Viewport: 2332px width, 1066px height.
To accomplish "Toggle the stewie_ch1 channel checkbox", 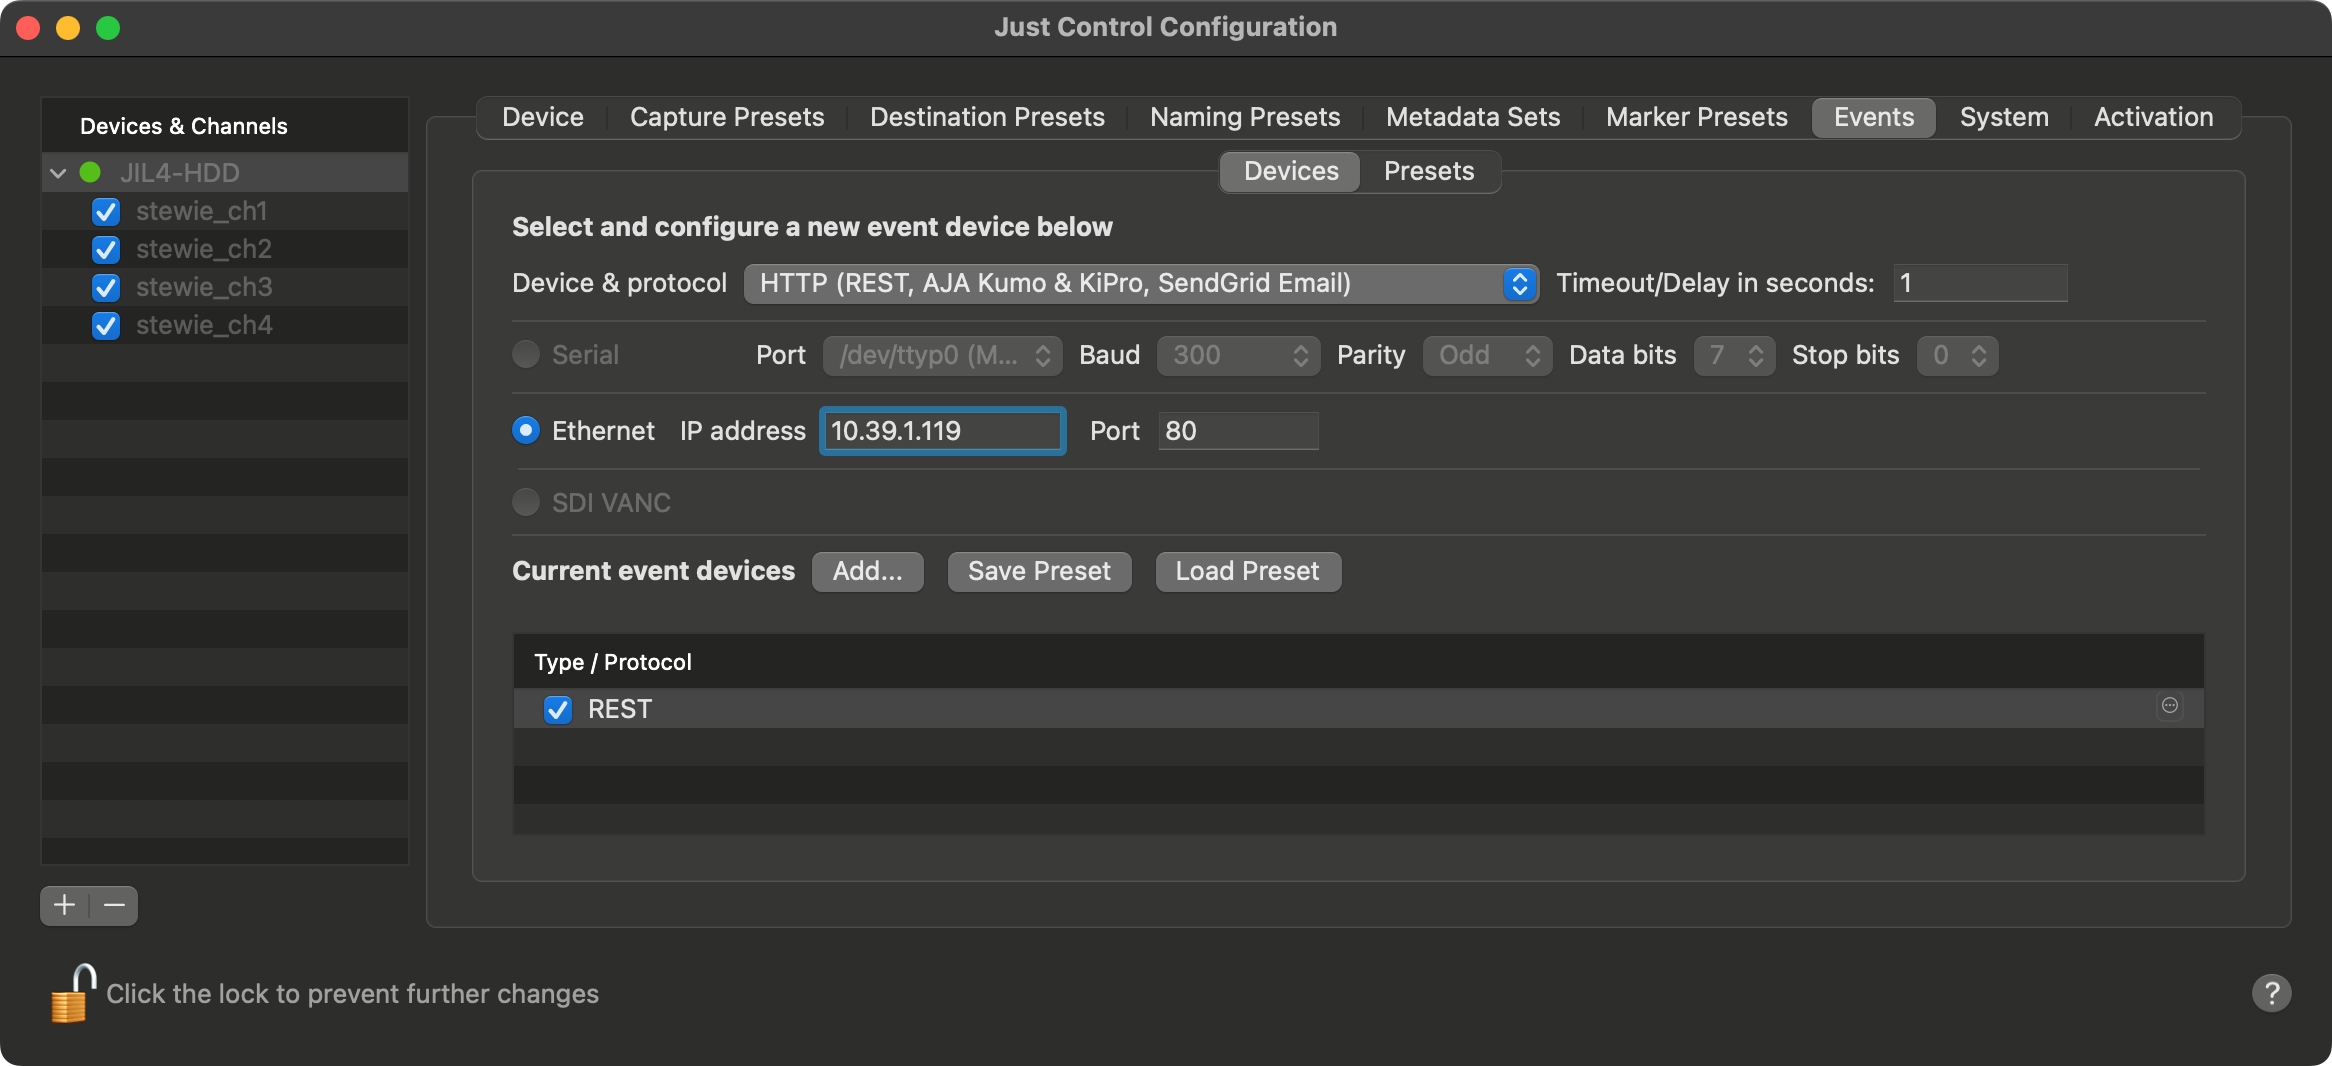I will point(105,212).
